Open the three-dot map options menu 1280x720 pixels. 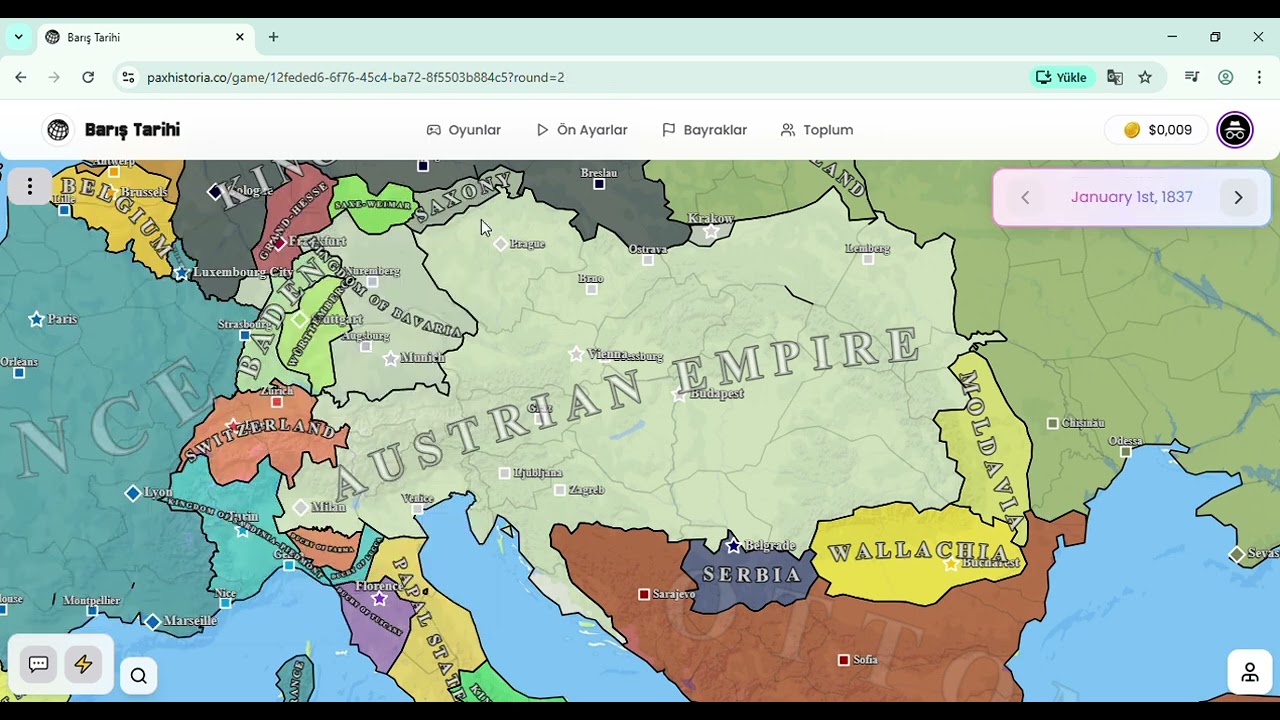click(30, 186)
